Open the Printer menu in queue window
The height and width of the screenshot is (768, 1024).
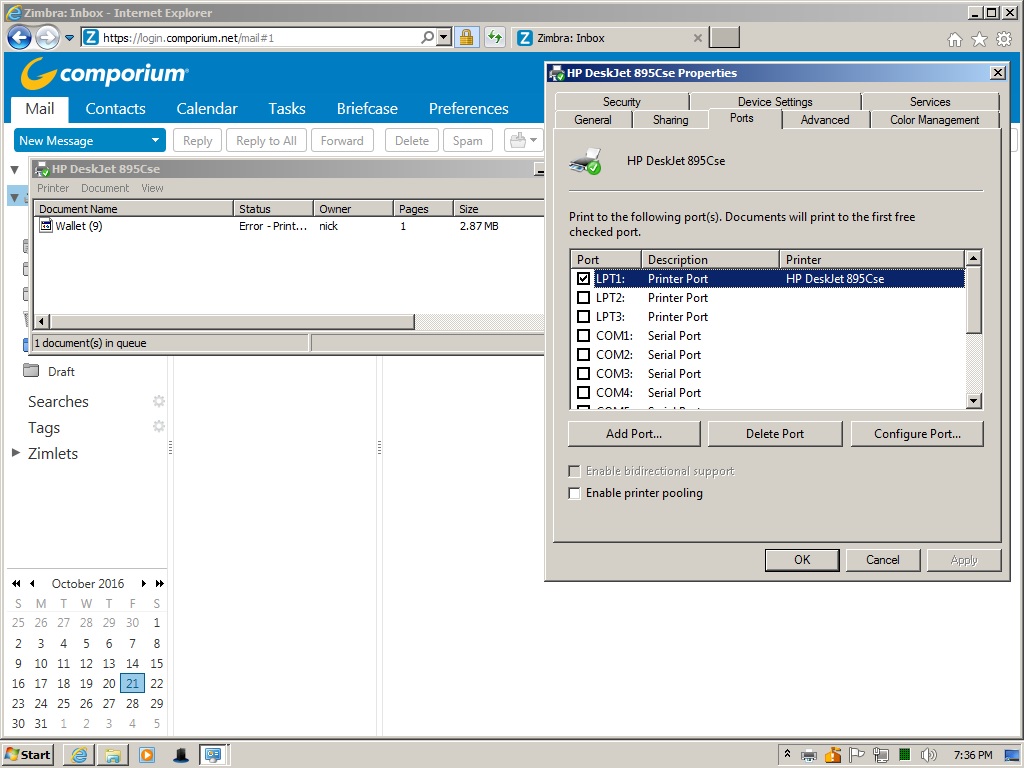tap(53, 188)
